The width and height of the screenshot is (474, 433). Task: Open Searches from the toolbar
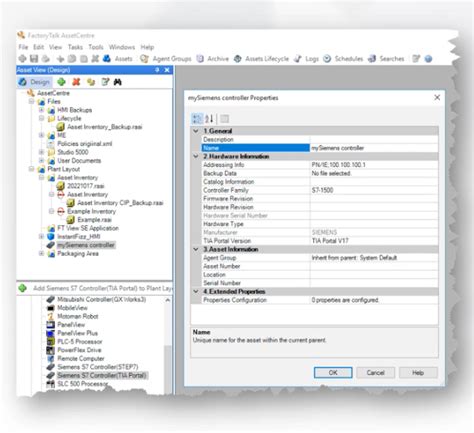pos(386,59)
